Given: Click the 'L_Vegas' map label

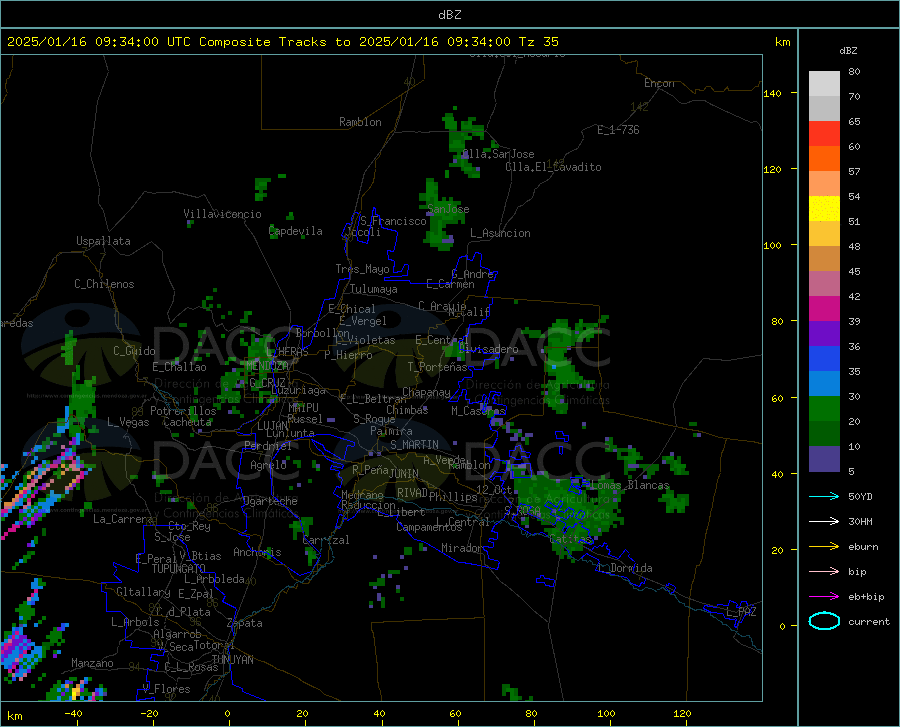Looking at the screenshot, I should pyautogui.click(x=129, y=422).
